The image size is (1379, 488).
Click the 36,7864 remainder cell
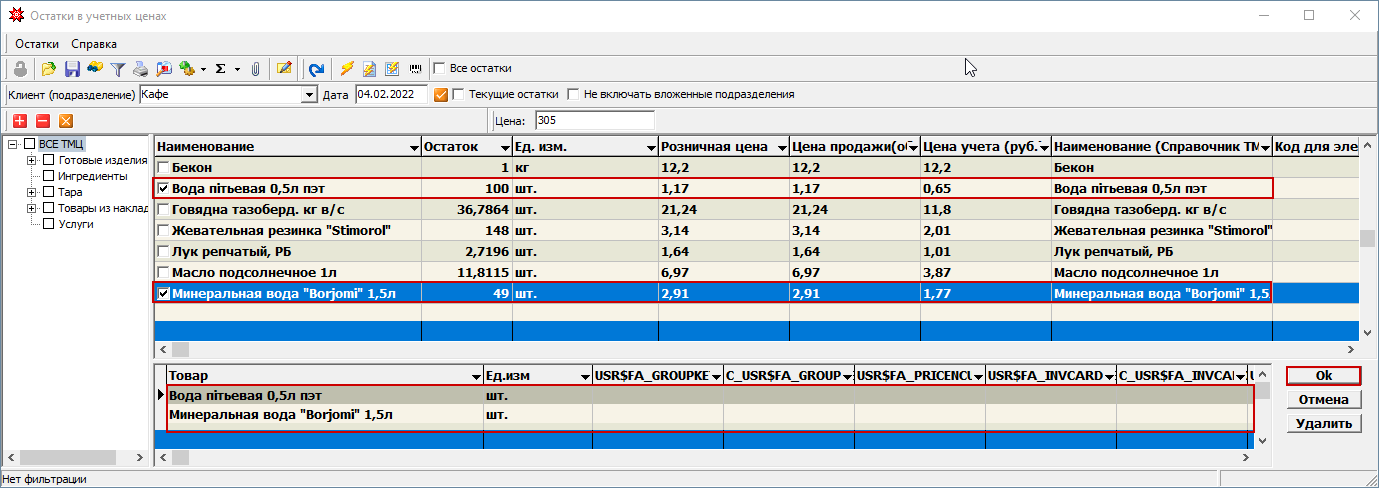click(466, 209)
